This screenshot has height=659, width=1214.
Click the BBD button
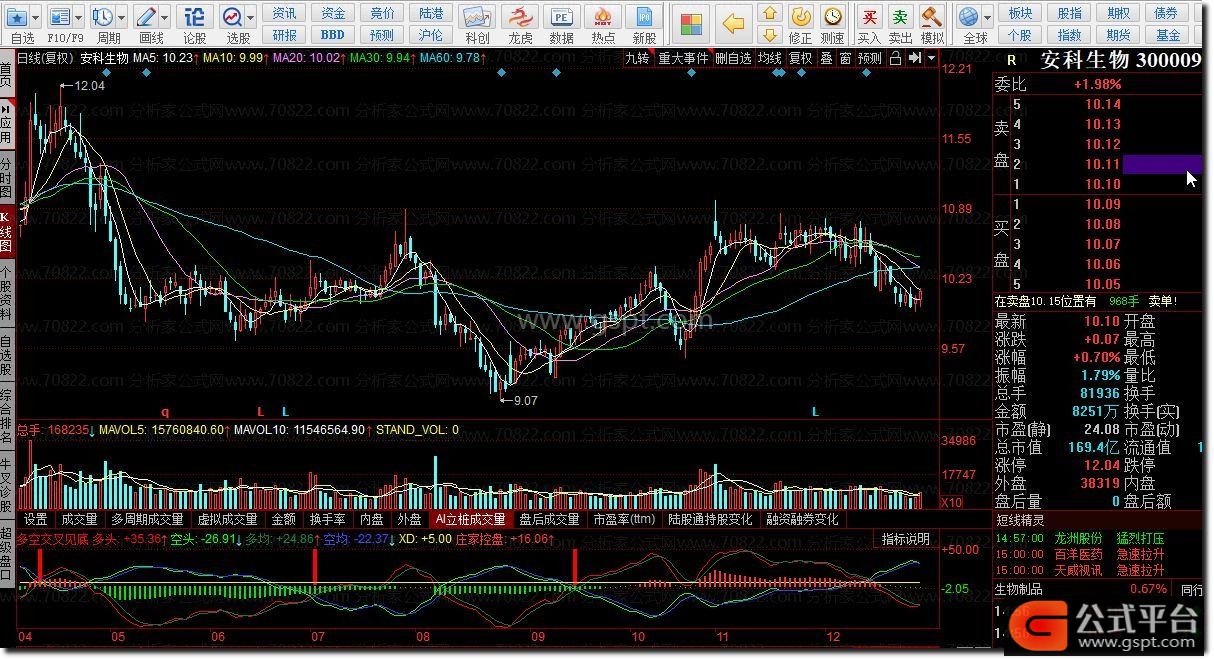[333, 35]
